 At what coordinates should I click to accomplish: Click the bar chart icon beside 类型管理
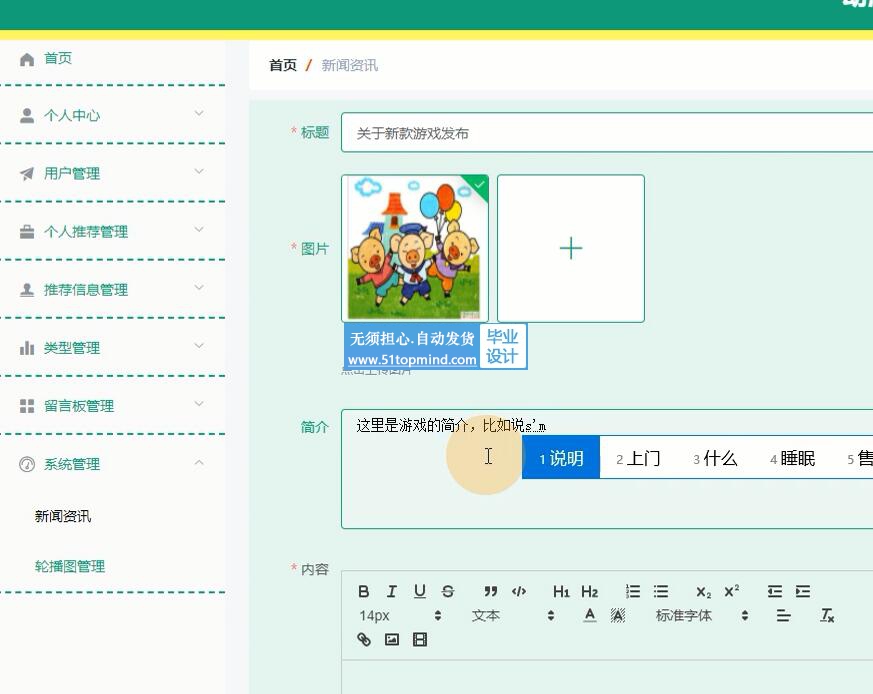coord(27,348)
